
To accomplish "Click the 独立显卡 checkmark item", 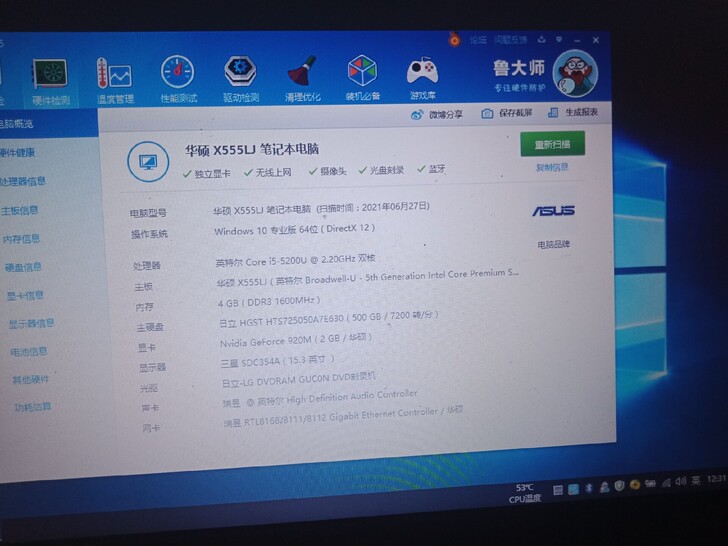I will click(x=207, y=174).
